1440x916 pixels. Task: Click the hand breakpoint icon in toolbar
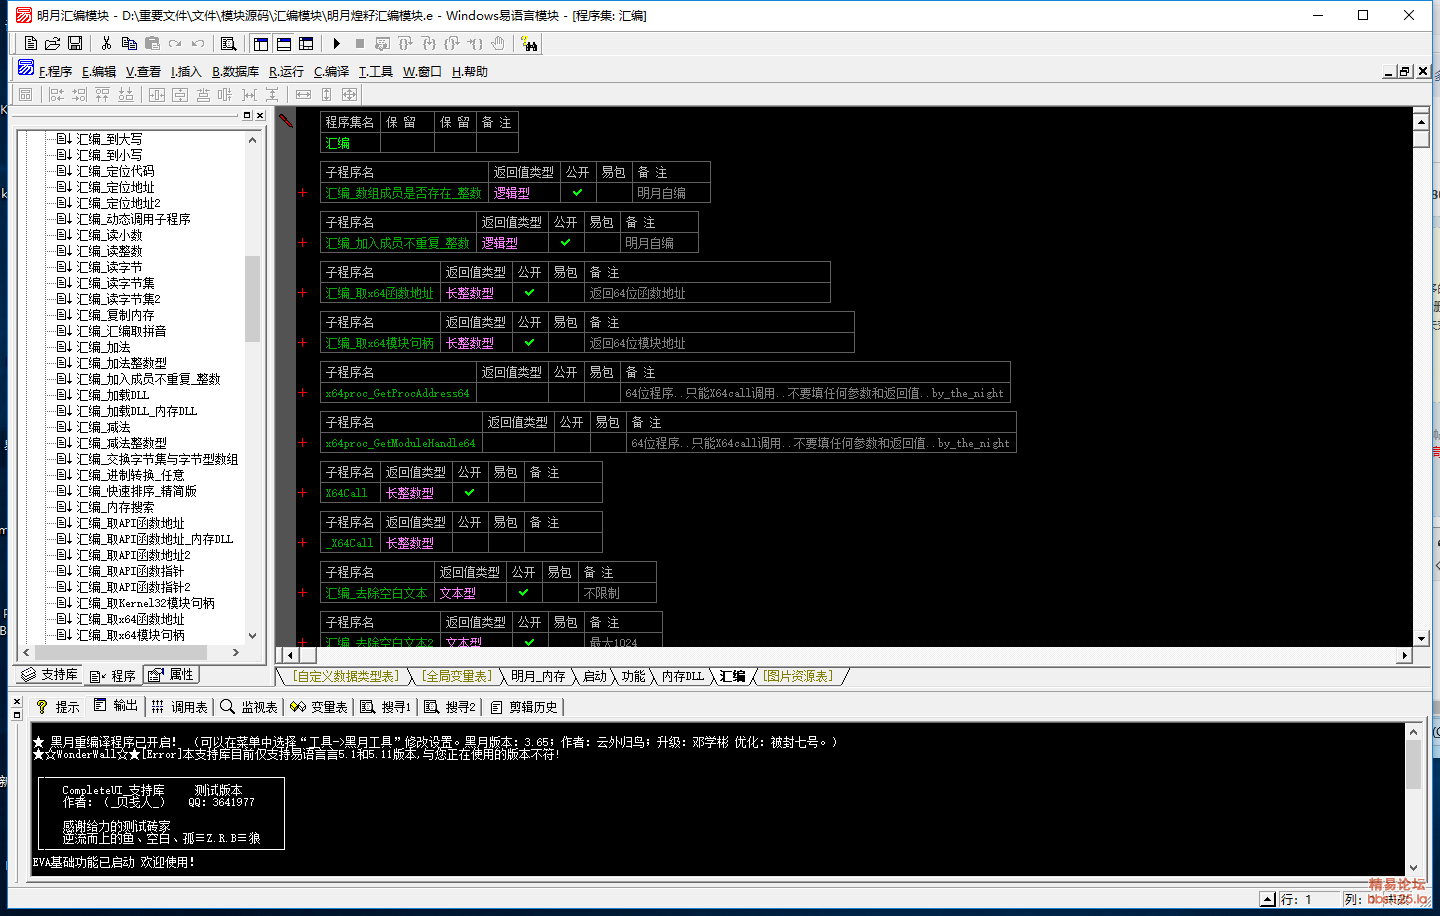(x=498, y=43)
